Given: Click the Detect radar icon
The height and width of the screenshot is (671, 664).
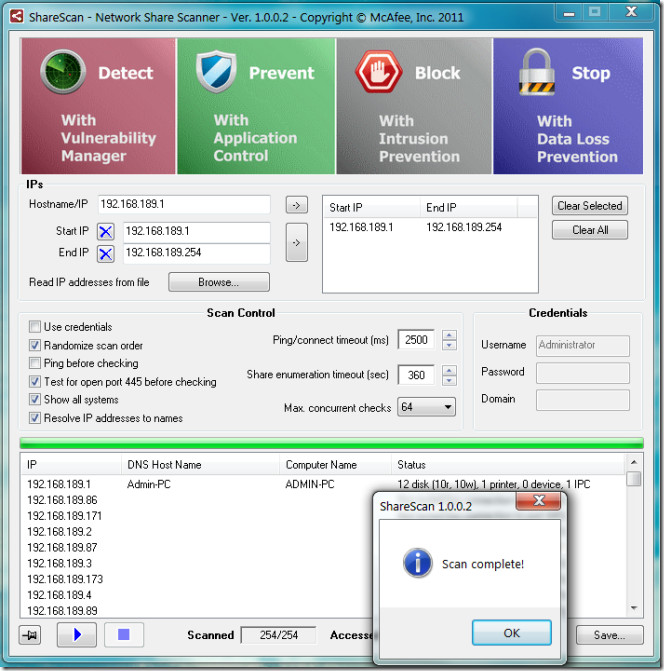Looking at the screenshot, I should pyautogui.click(x=63, y=71).
